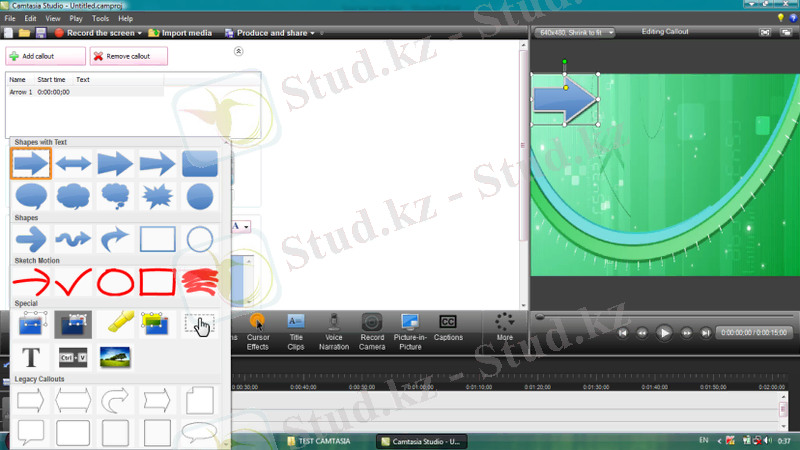Pick the red sketch motion rectangle
The image size is (800, 450).
(158, 282)
